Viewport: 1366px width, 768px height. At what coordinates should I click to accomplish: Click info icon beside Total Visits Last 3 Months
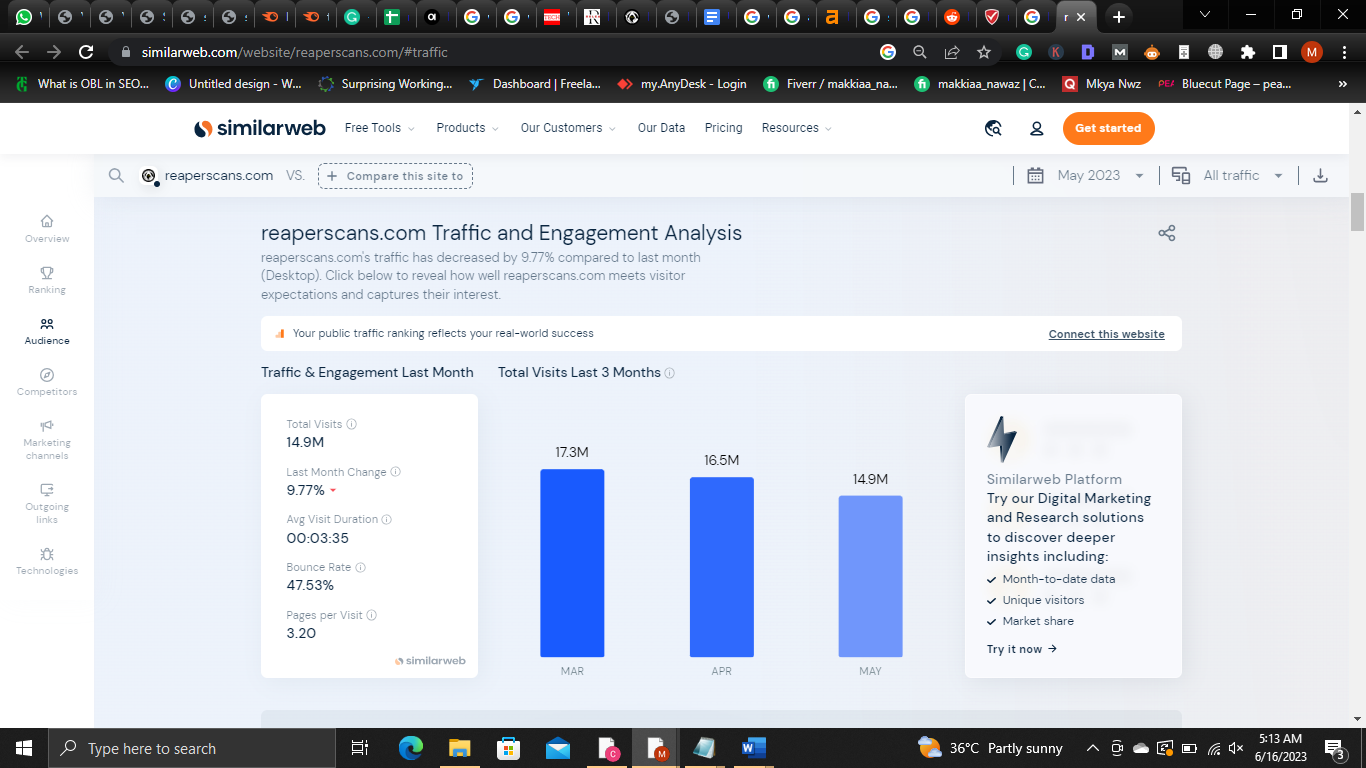click(x=670, y=373)
